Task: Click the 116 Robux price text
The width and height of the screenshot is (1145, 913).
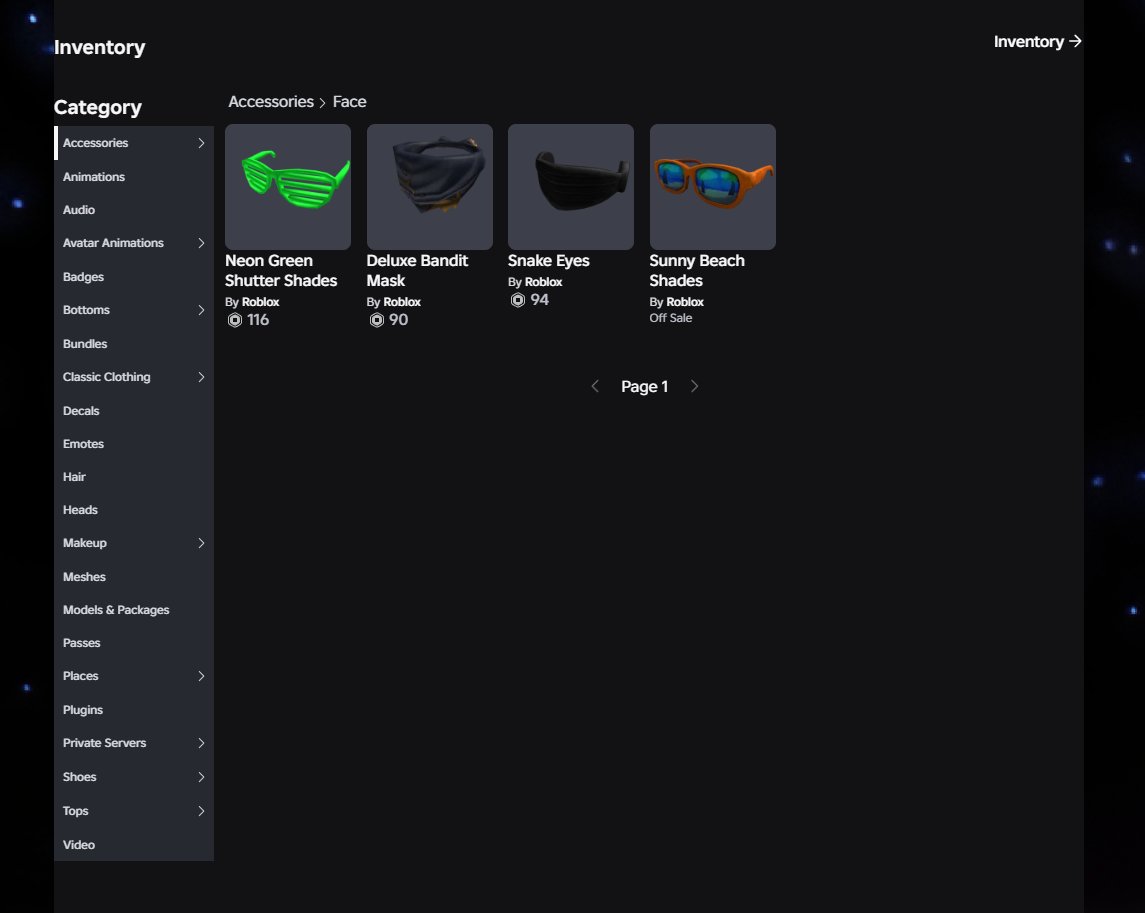Action: click(x=258, y=320)
